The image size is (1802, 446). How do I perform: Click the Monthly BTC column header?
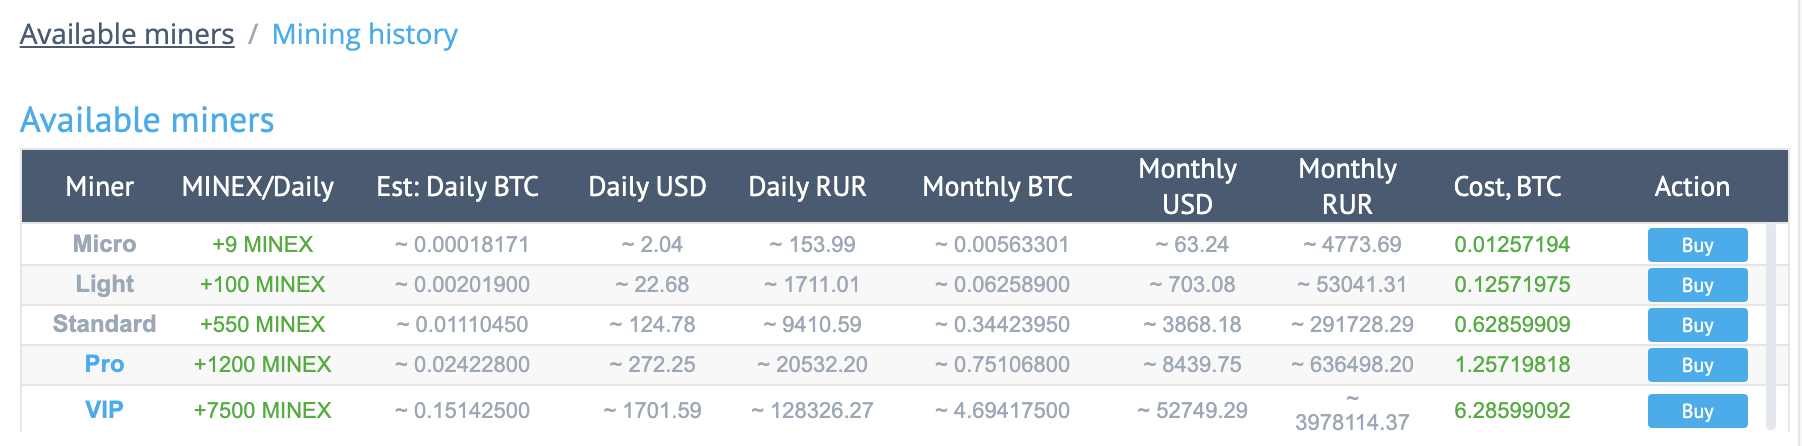(x=997, y=187)
